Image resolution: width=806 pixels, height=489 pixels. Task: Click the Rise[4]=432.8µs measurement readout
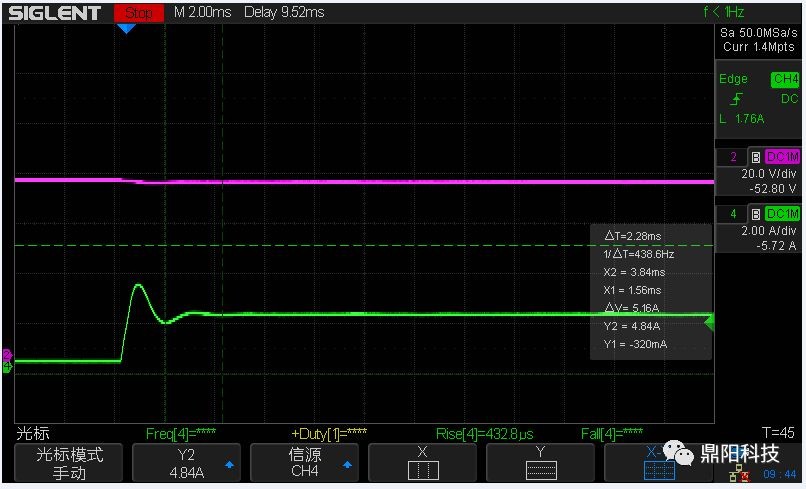click(x=482, y=433)
